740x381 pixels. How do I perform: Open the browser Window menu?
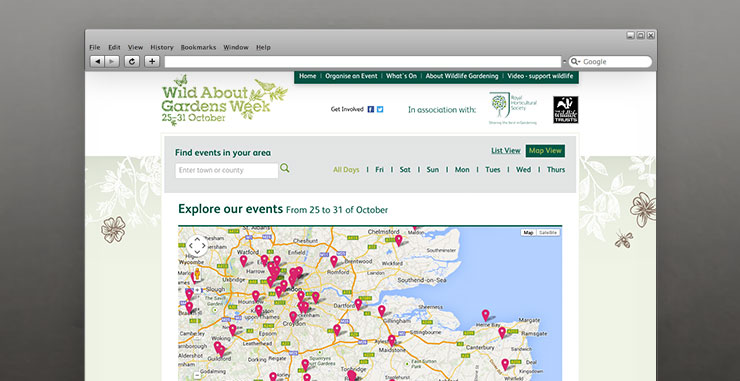236,47
